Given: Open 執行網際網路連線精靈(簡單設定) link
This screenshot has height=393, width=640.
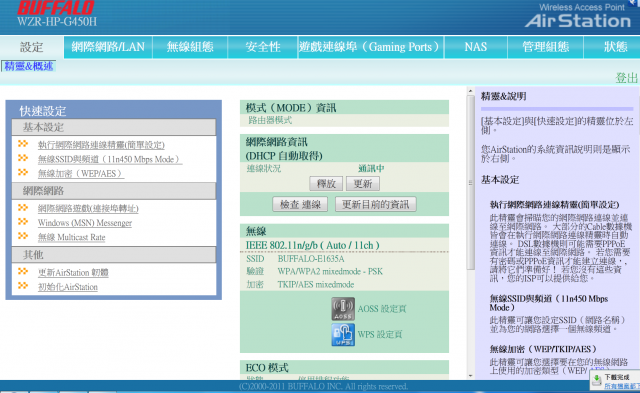Looking at the screenshot, I should coord(101,145).
